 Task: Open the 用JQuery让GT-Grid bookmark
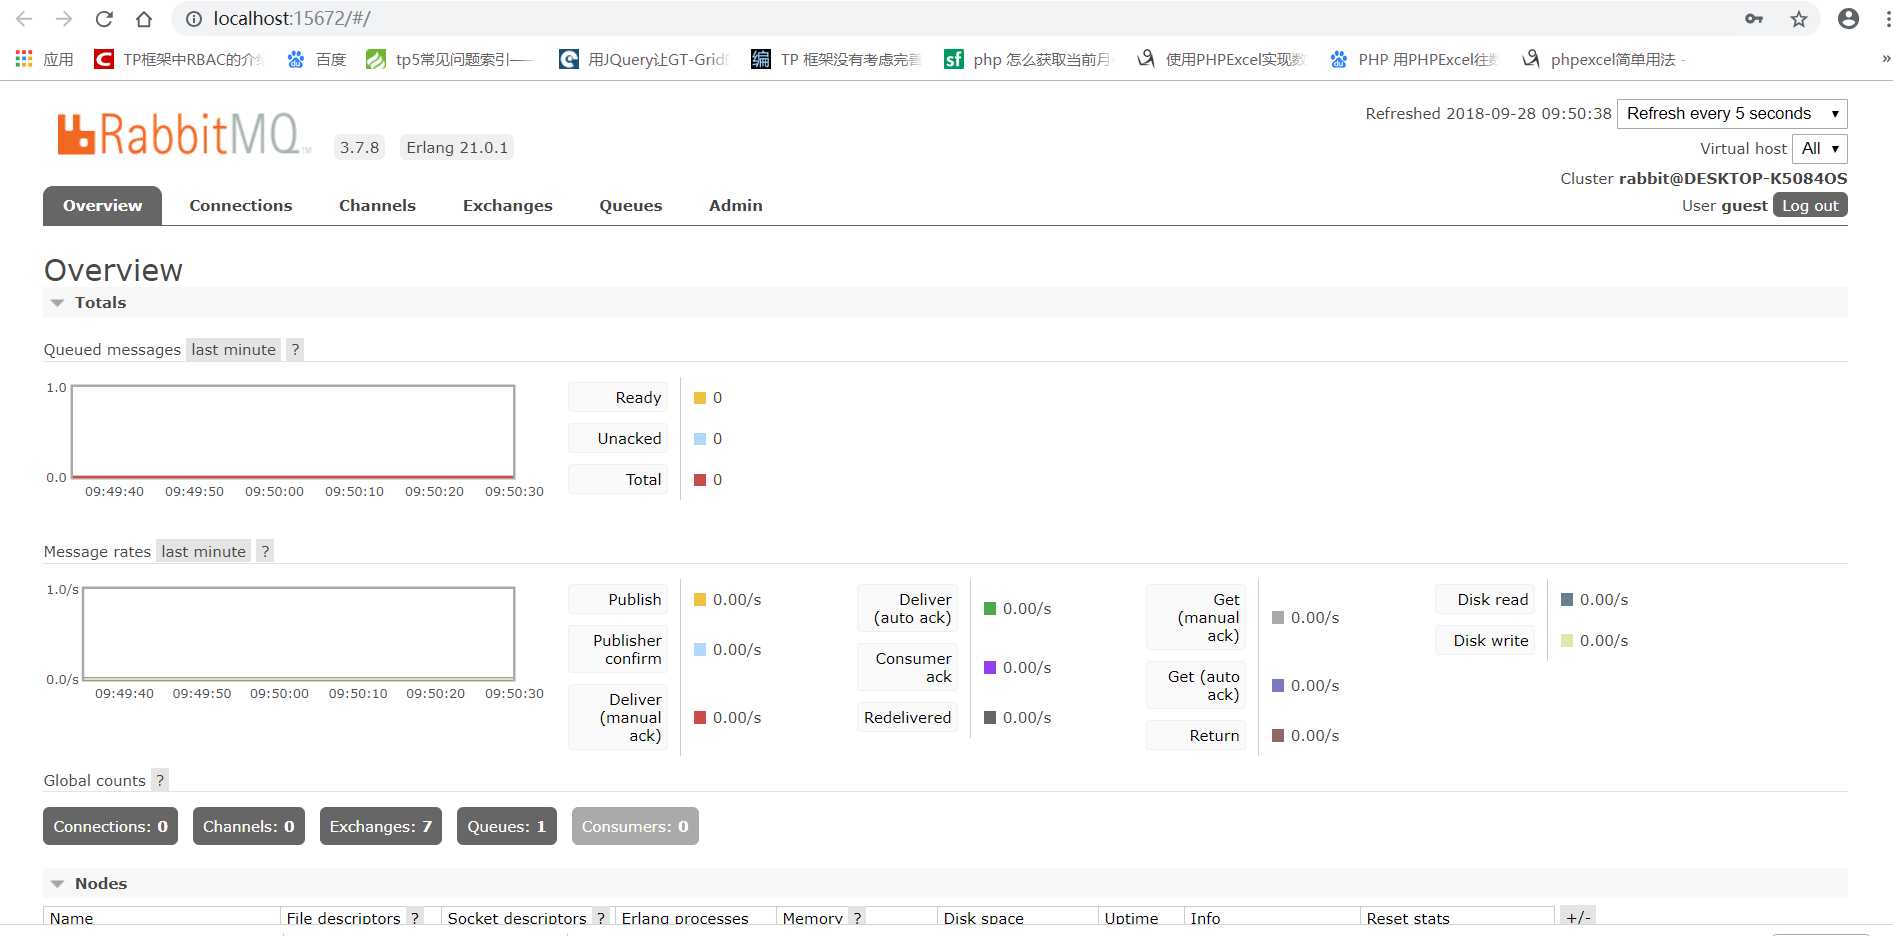coord(643,59)
